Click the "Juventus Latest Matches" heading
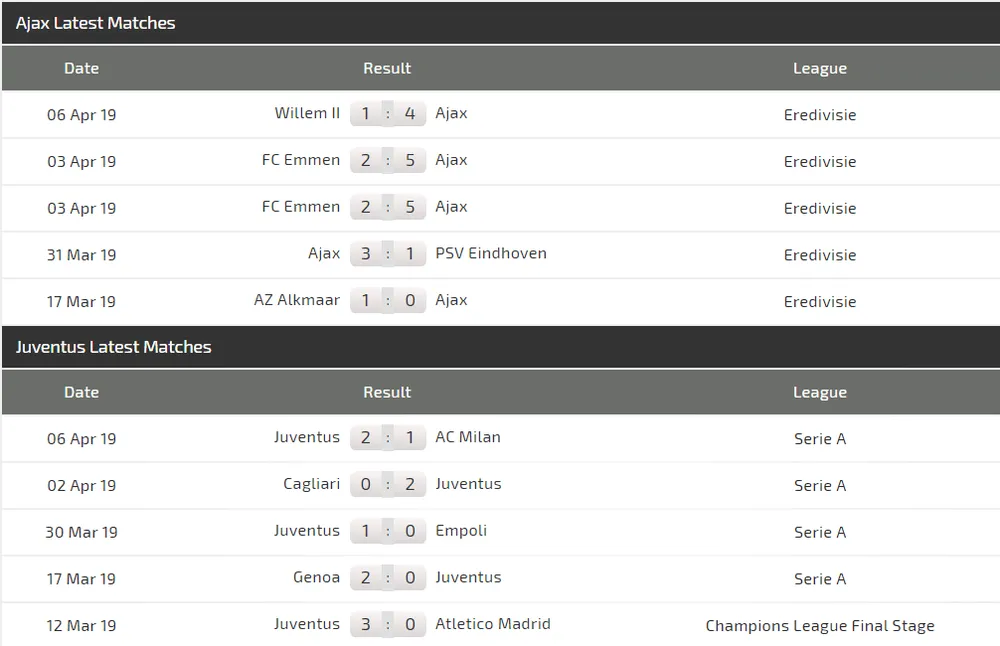 click(x=114, y=347)
